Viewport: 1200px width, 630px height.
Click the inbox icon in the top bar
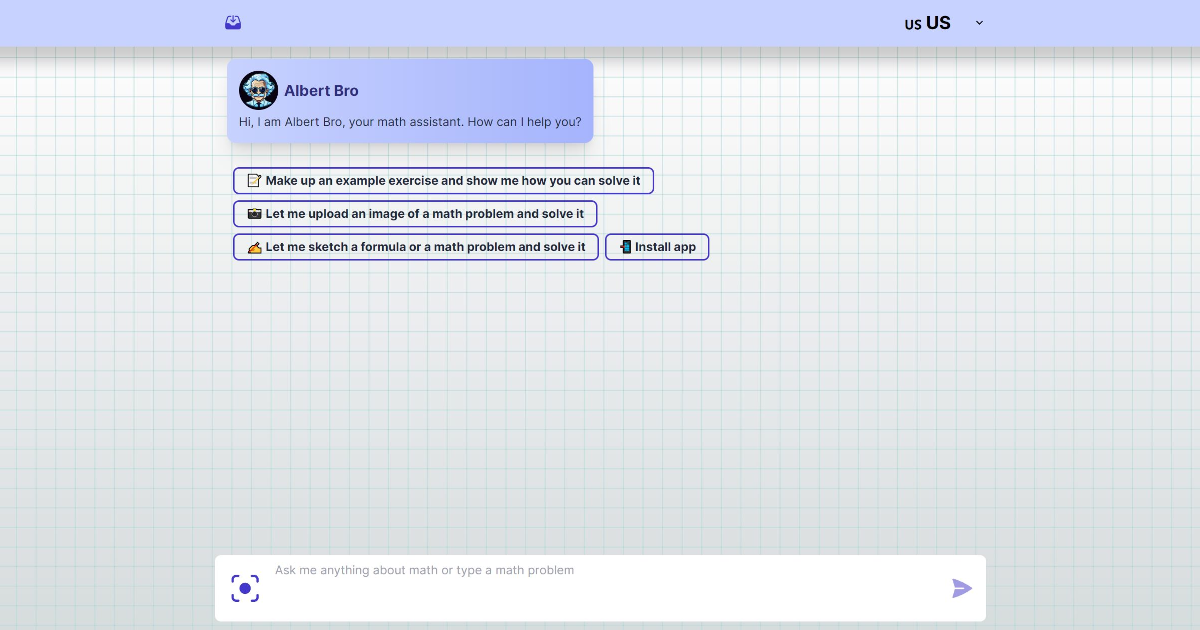233,22
